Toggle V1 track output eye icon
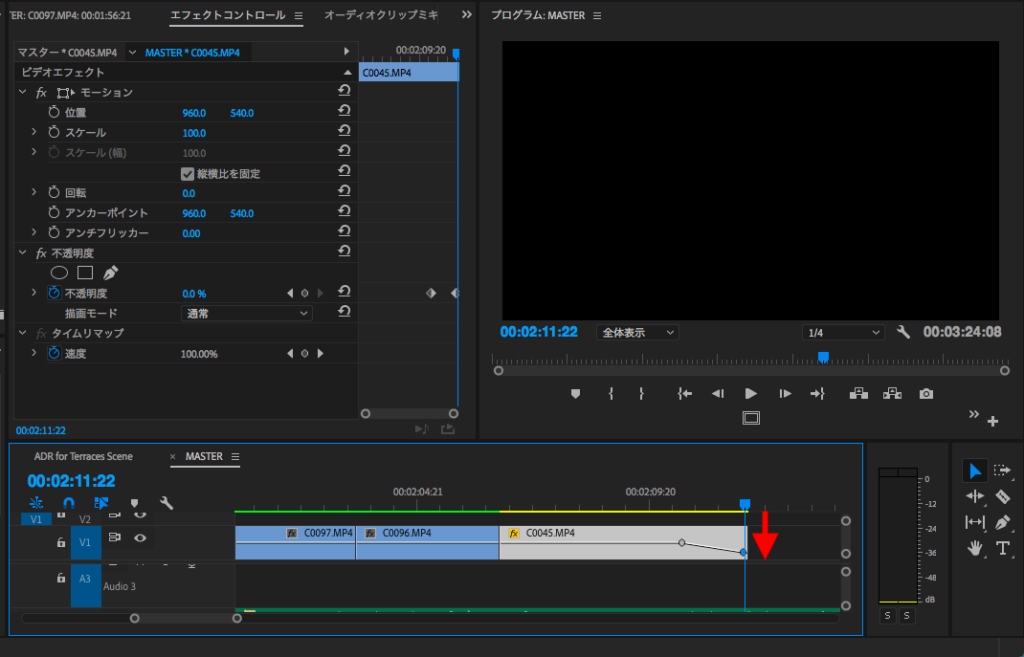 pos(140,538)
